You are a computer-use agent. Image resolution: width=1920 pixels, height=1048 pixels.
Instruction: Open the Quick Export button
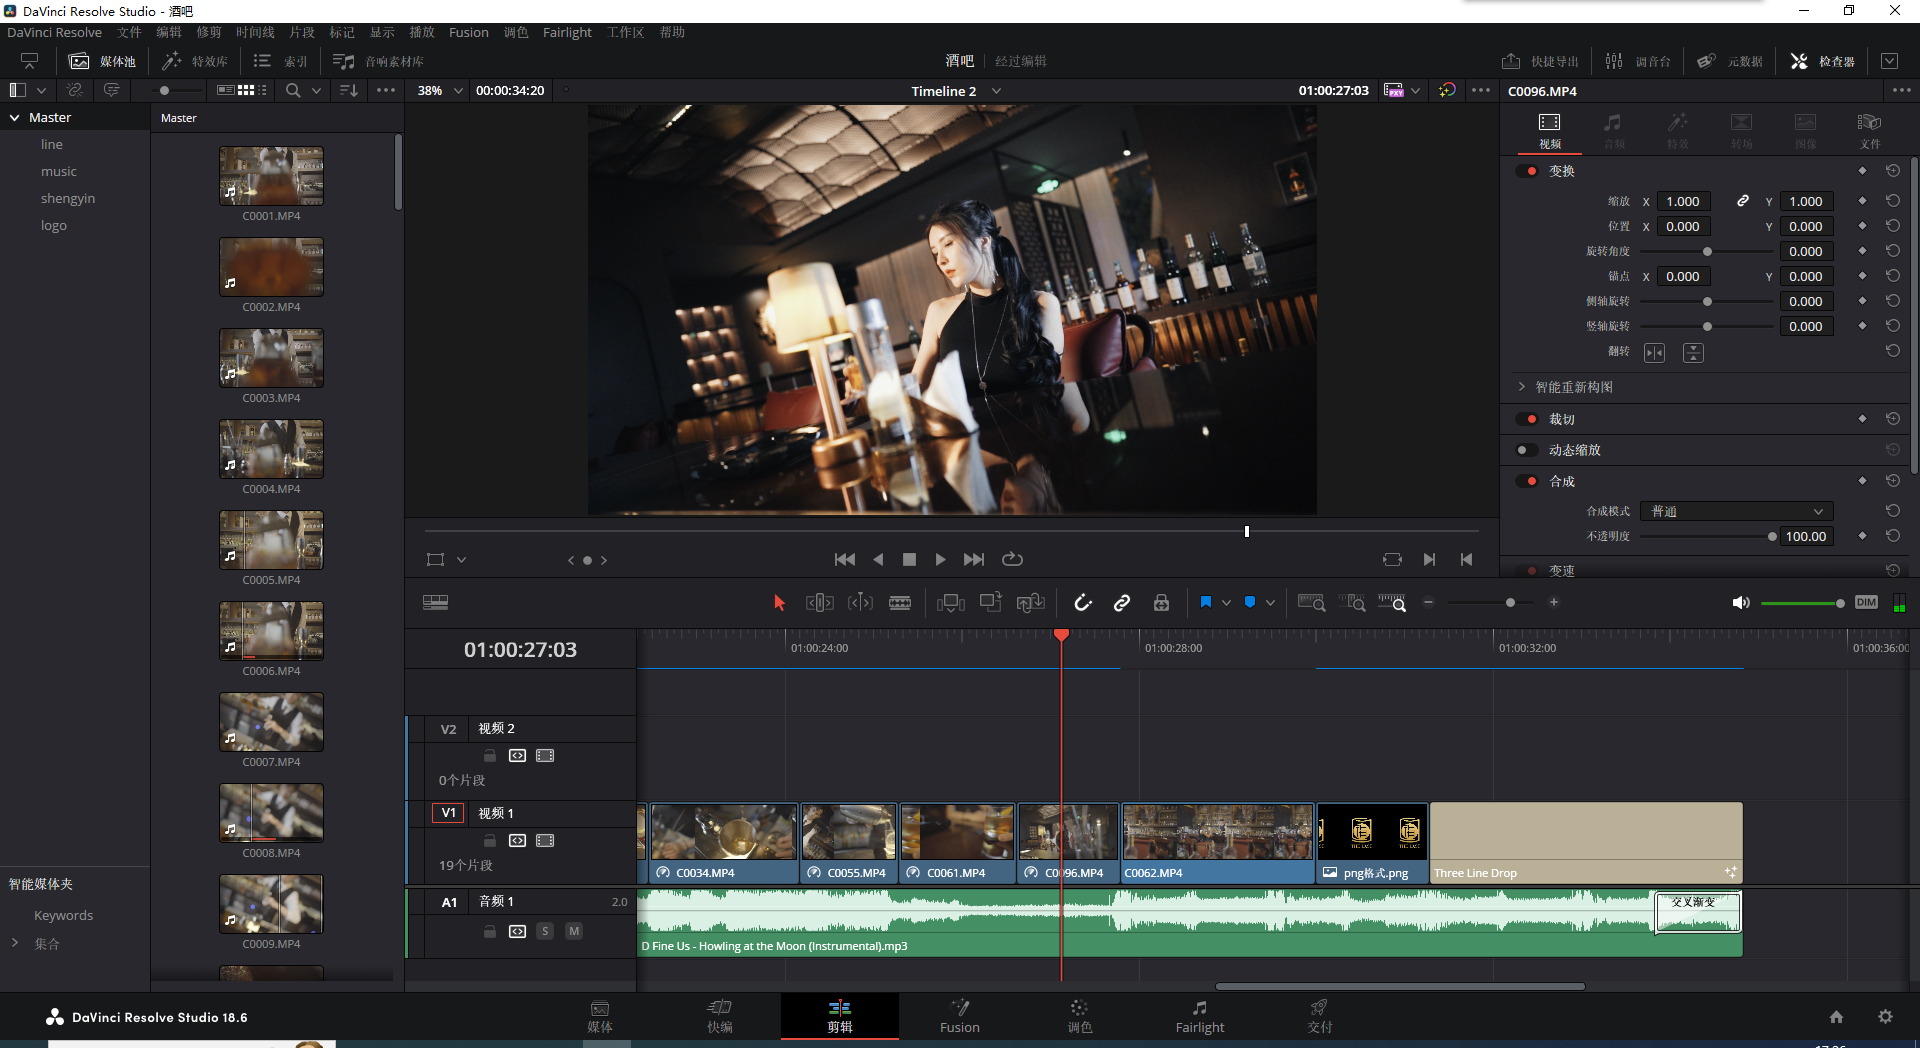1540,61
